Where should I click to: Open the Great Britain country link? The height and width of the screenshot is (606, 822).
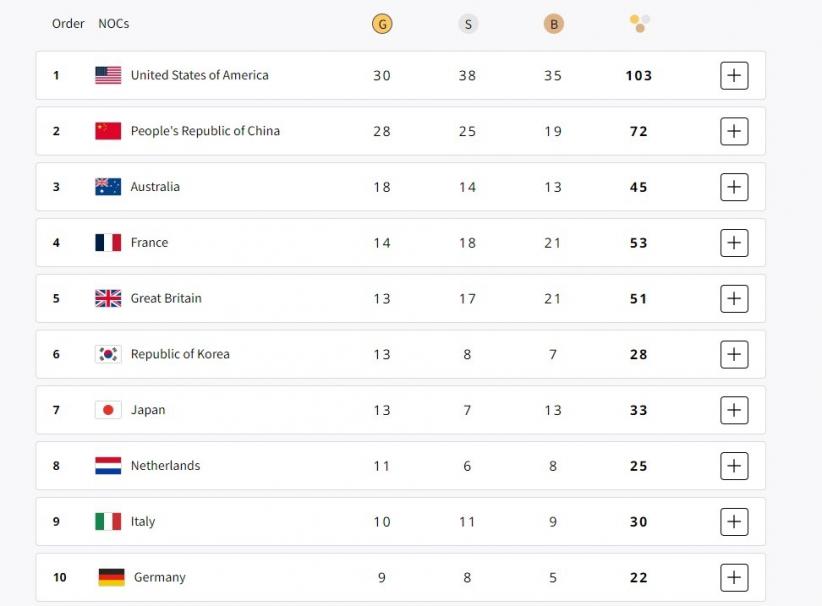[166, 298]
